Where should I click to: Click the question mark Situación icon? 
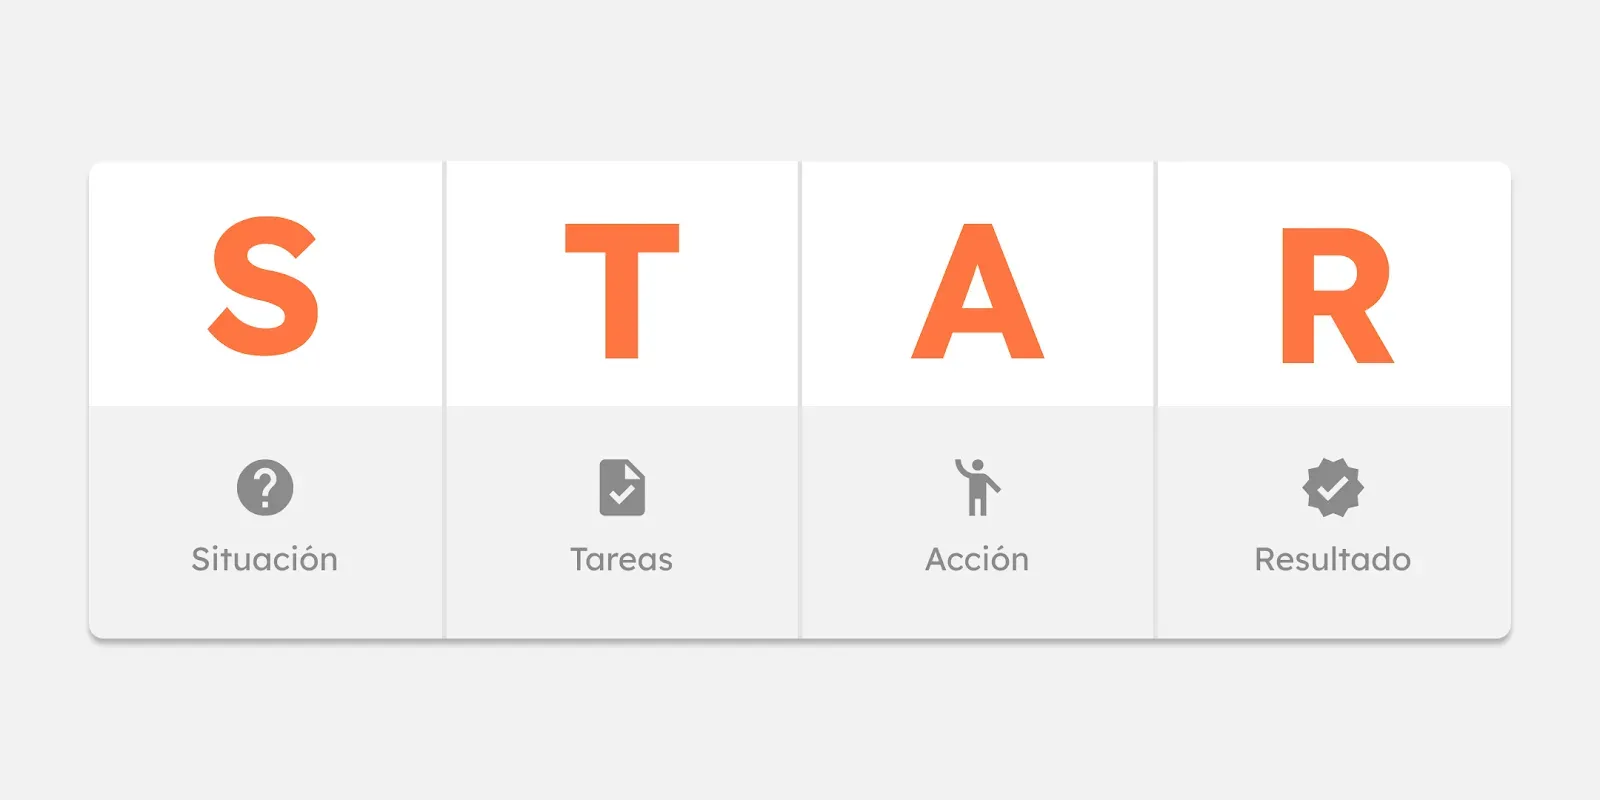(x=265, y=487)
